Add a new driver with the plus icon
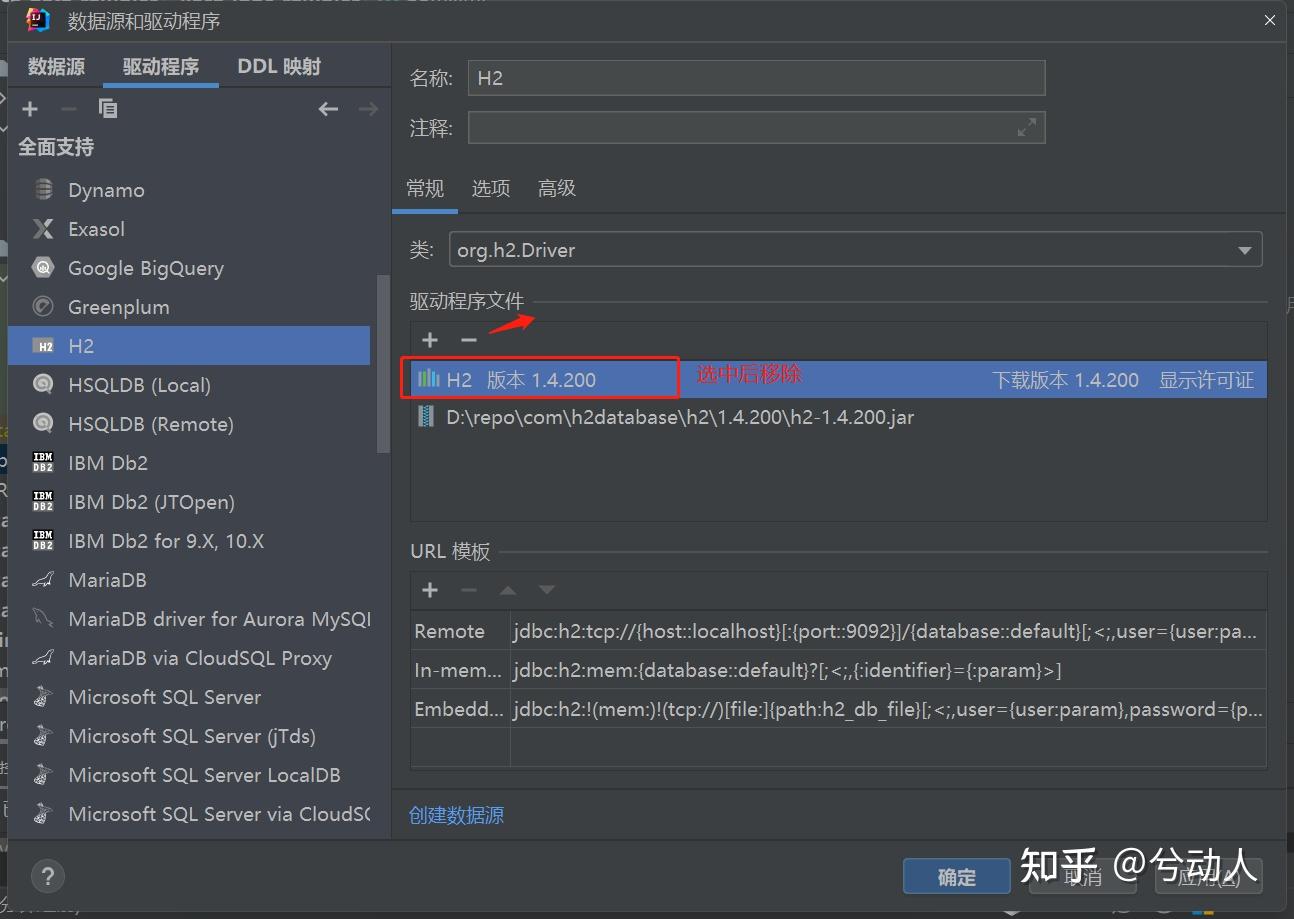 tap(29, 109)
